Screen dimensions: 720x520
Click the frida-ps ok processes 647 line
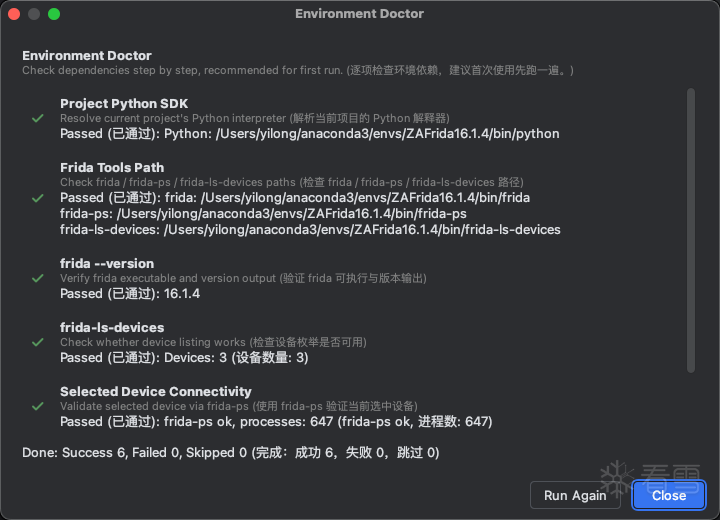[x=276, y=422]
